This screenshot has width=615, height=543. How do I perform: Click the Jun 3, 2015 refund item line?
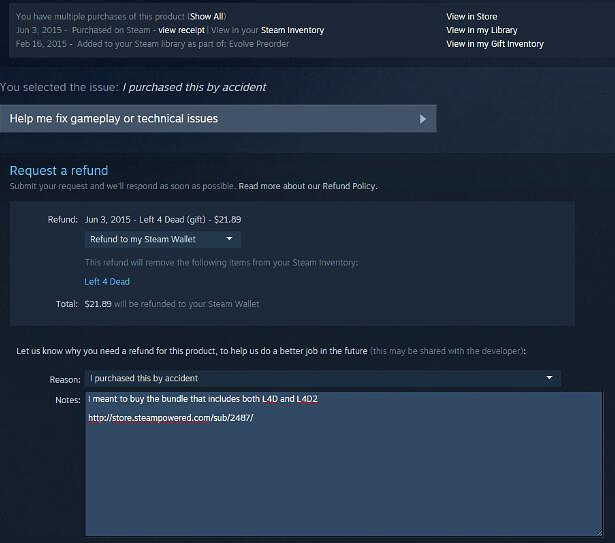tap(163, 220)
